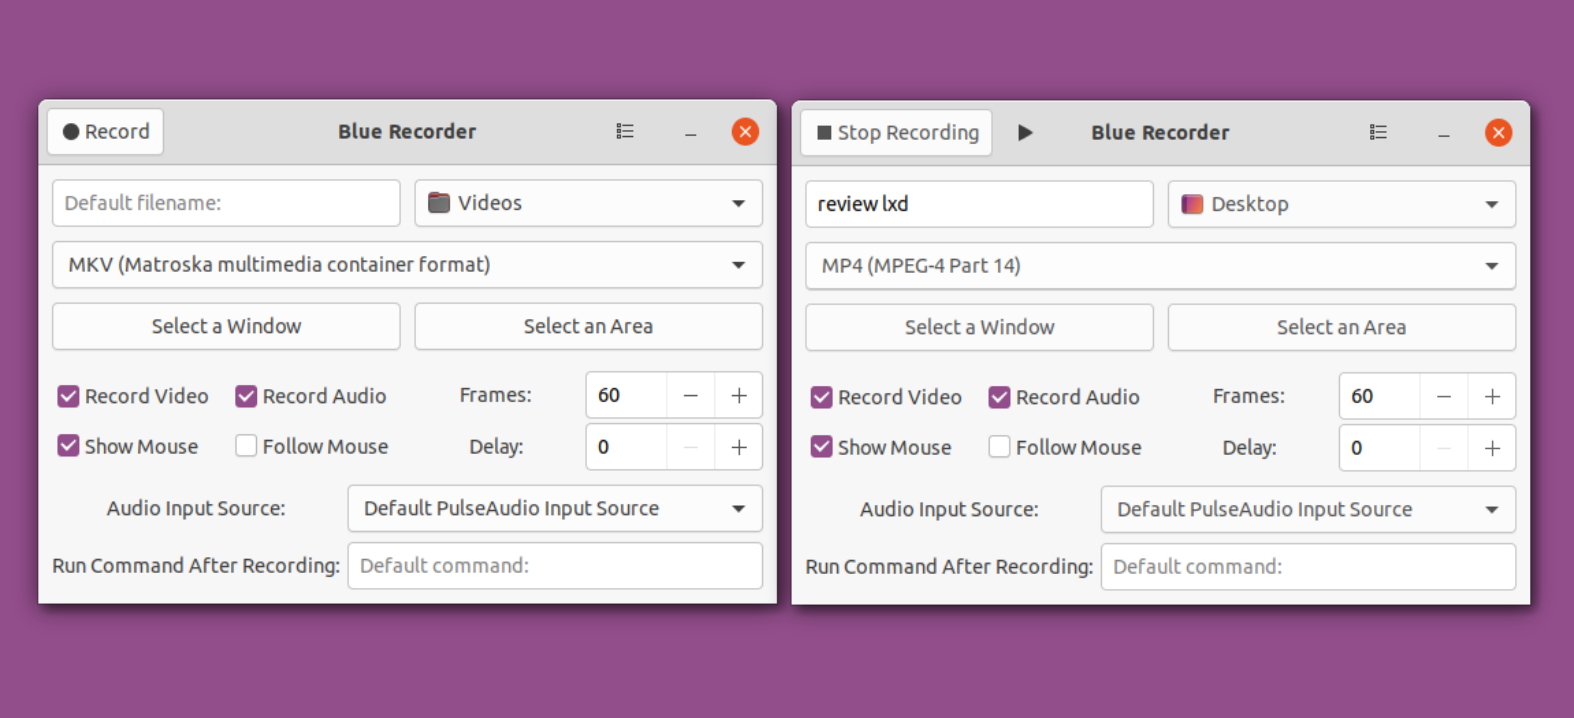Minimize the Blue Recorder window showing the Record button
The image size is (1574, 718).
691,132
